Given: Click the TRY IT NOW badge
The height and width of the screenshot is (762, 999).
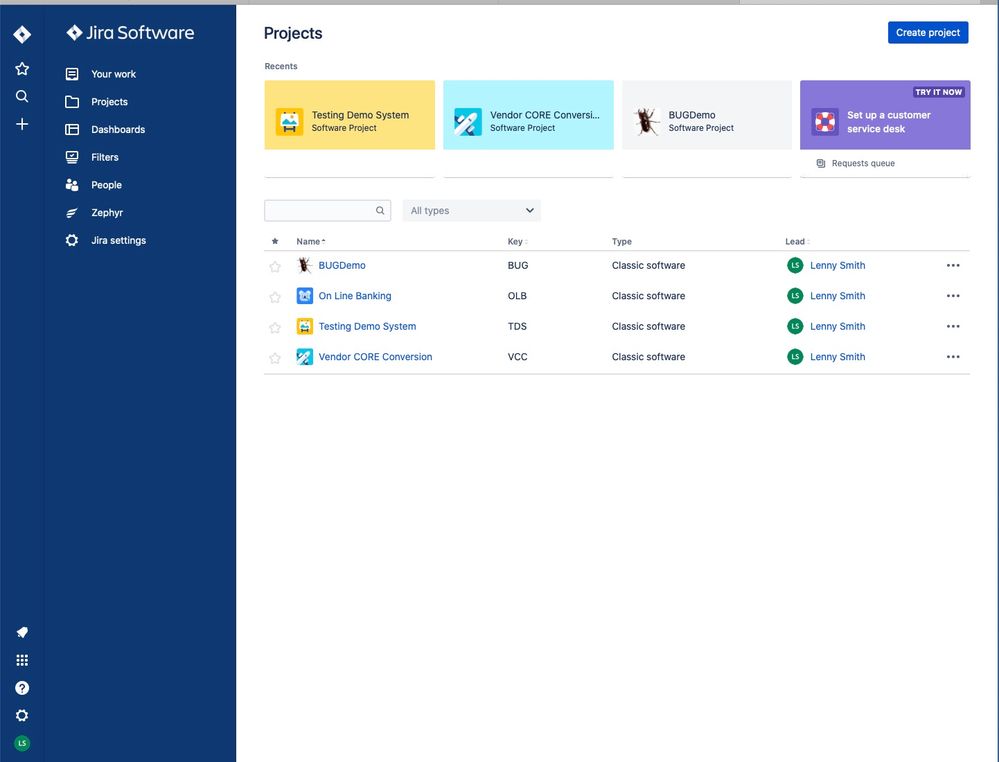Looking at the screenshot, I should click(x=938, y=92).
